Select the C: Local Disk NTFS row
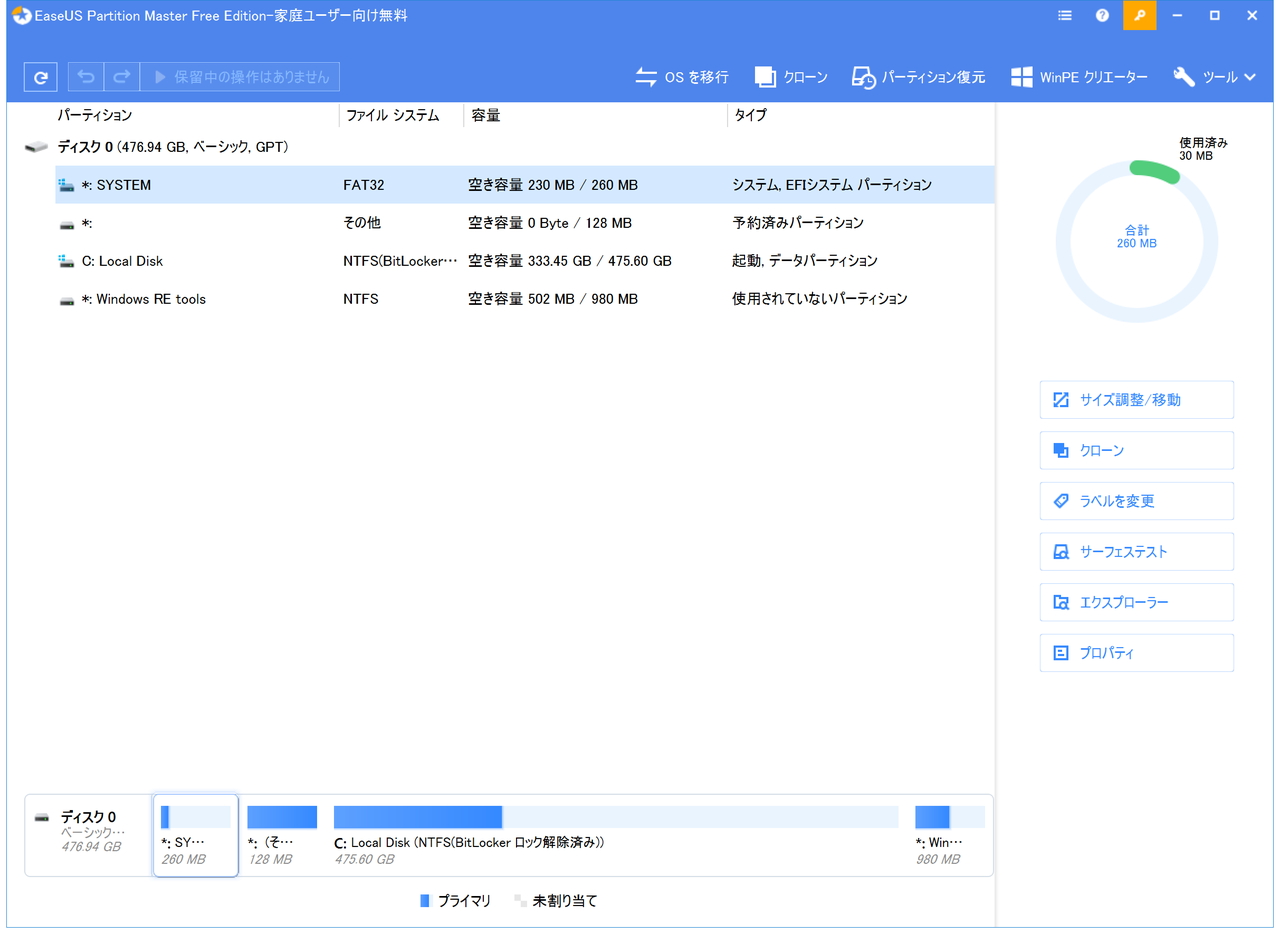Screen dimensions: 1280x934 400,260
